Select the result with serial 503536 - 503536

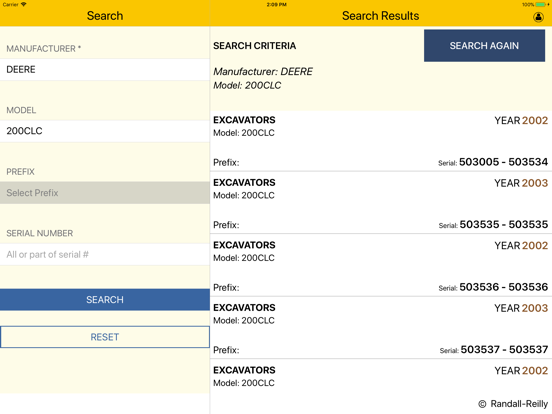tap(381, 266)
